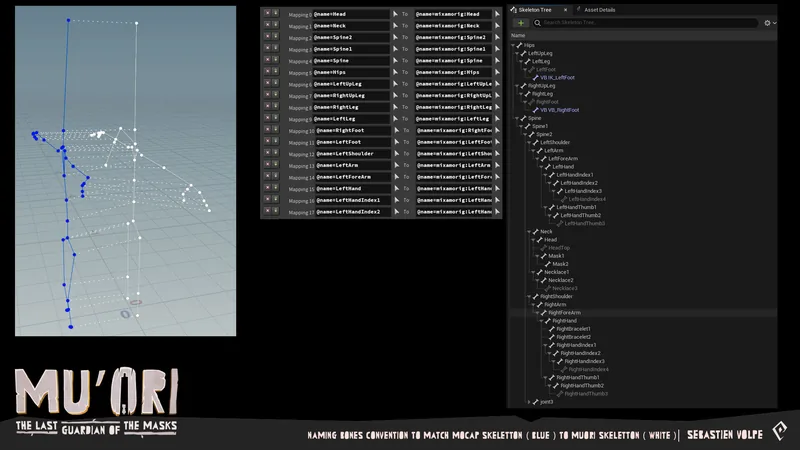Viewport: 800px width, 450px height.
Task: Click the selector arrow after @name=LeftLeg source field
Action: (395, 118)
